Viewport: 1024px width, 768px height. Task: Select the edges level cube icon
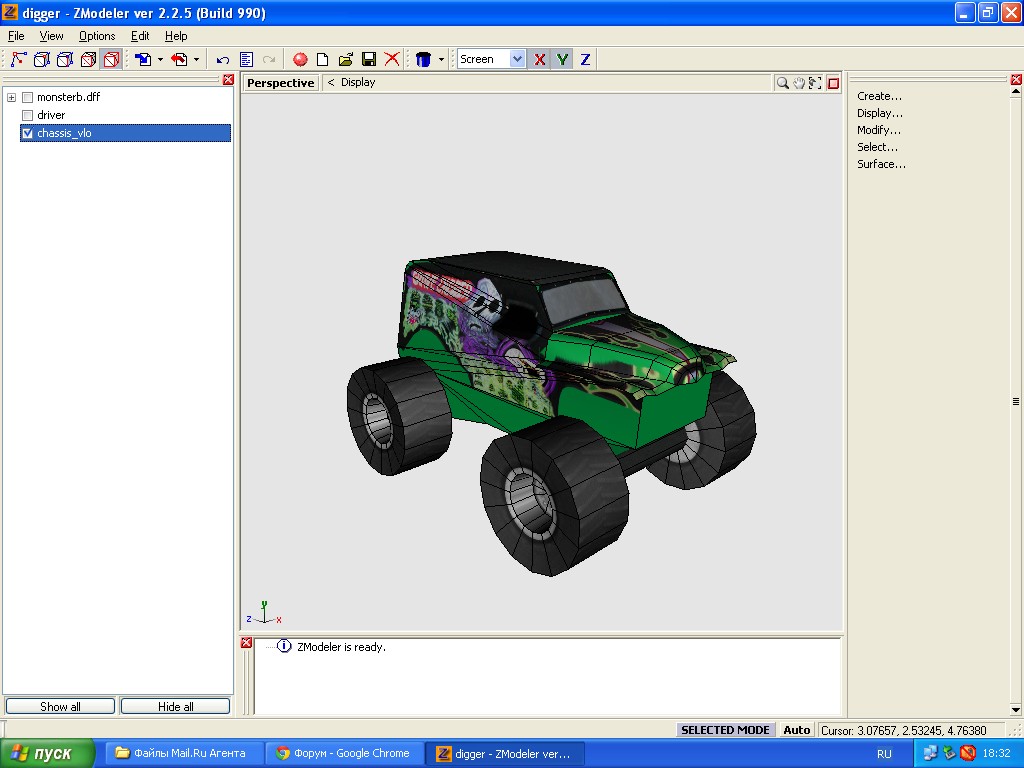tap(42, 59)
